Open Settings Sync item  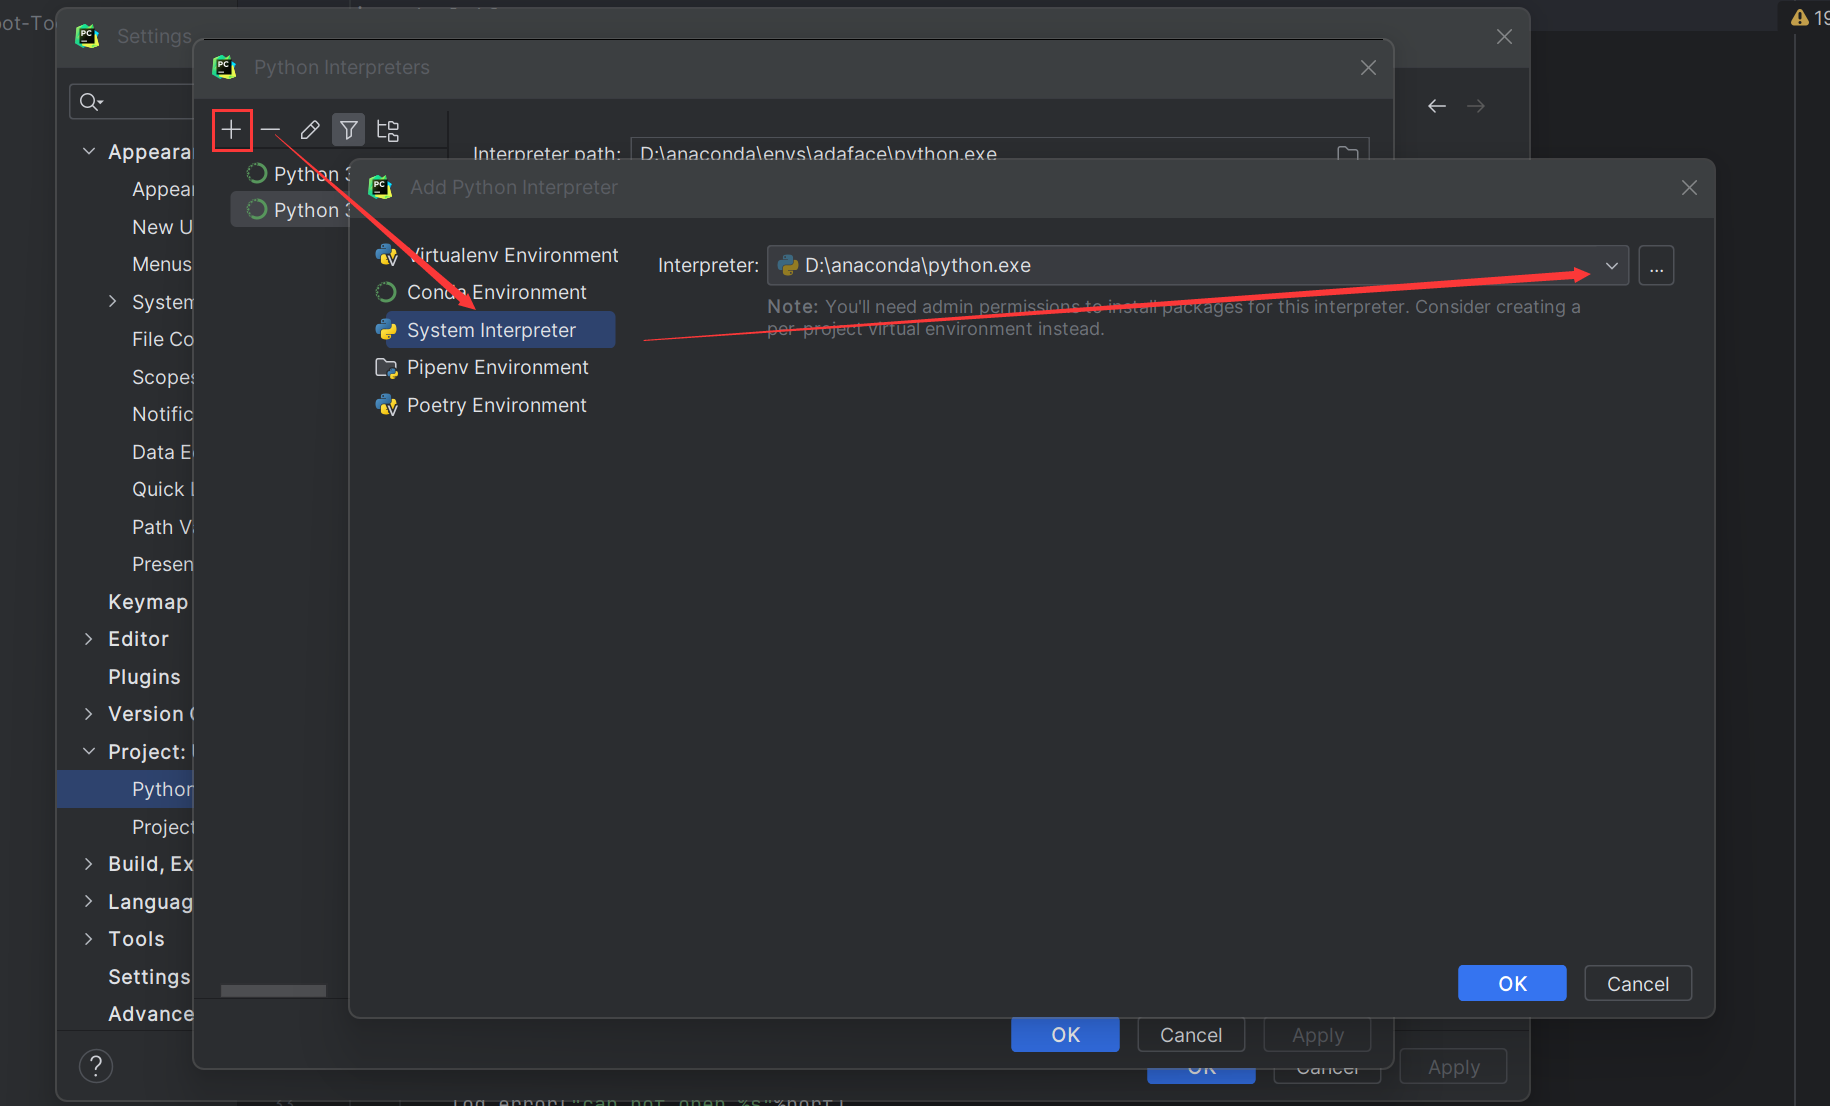coord(149,977)
